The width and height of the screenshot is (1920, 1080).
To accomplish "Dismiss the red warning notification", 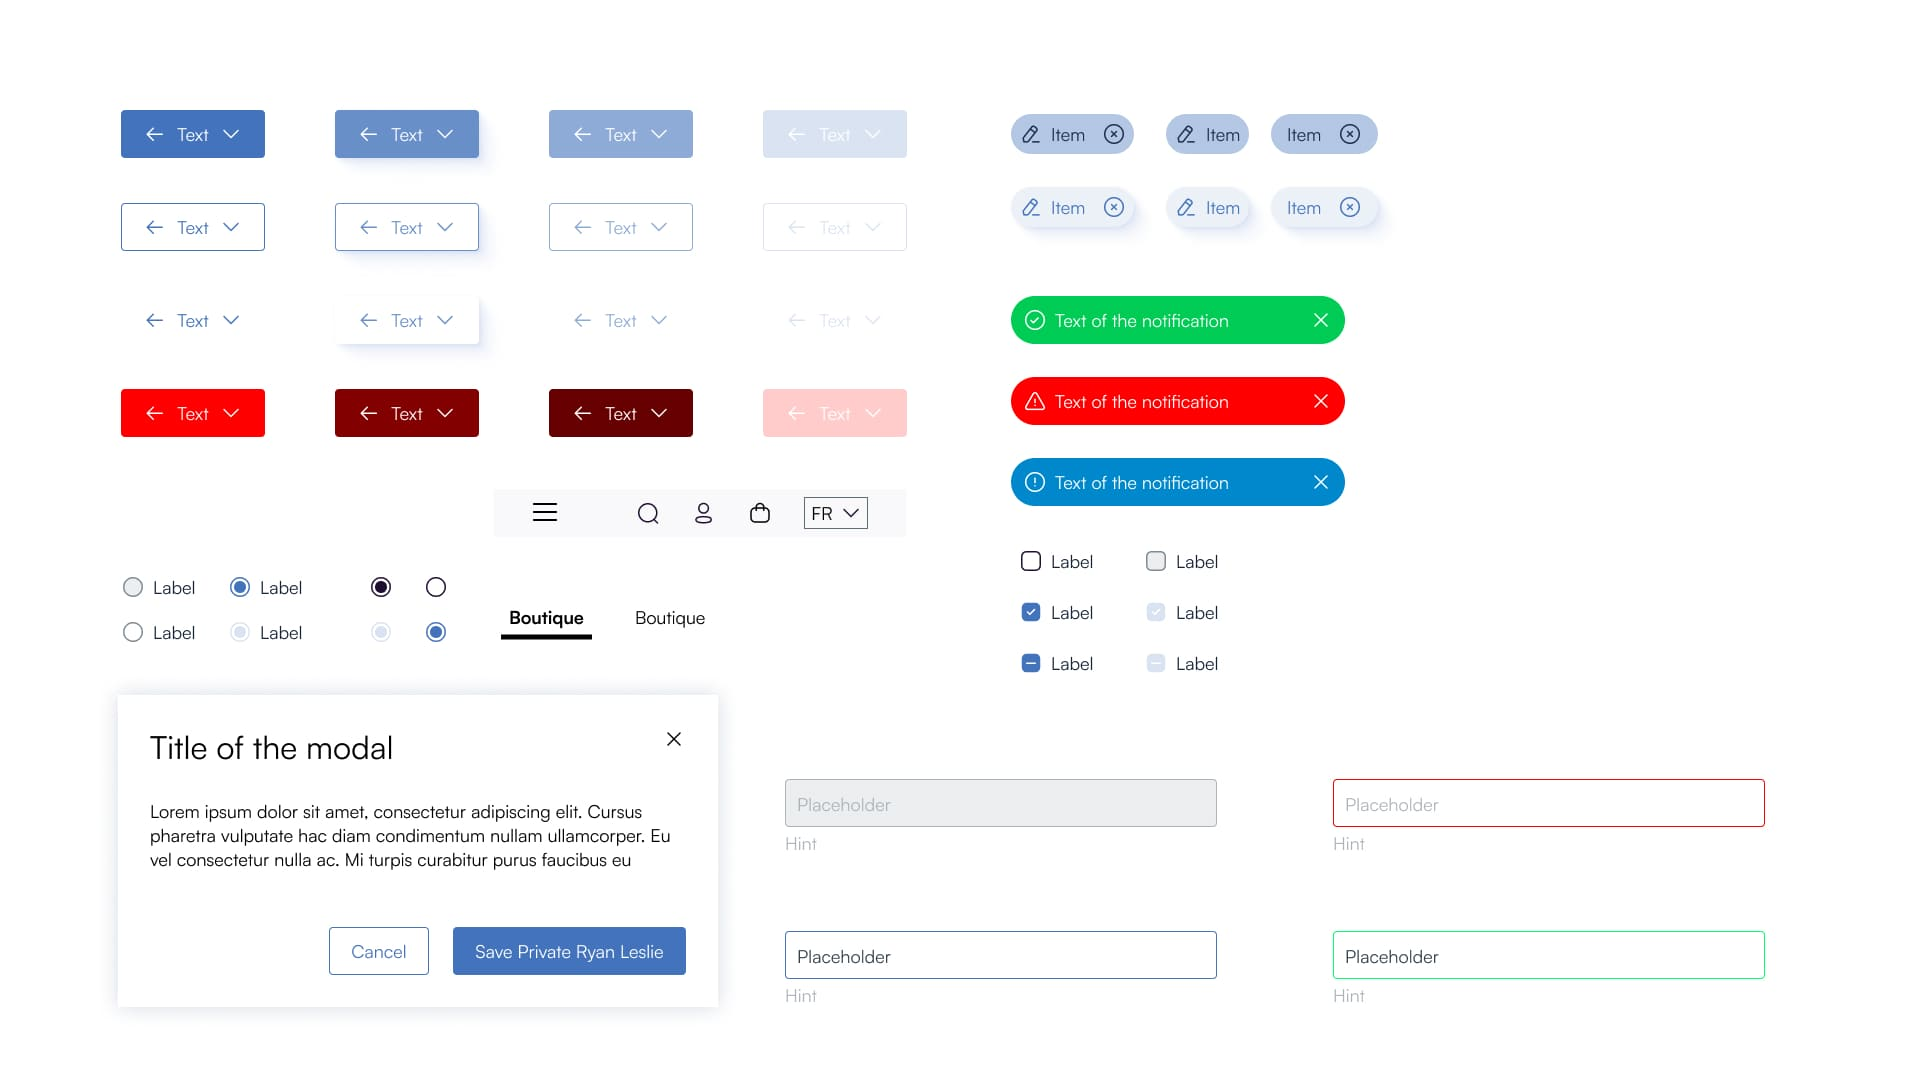I will click(1321, 401).
